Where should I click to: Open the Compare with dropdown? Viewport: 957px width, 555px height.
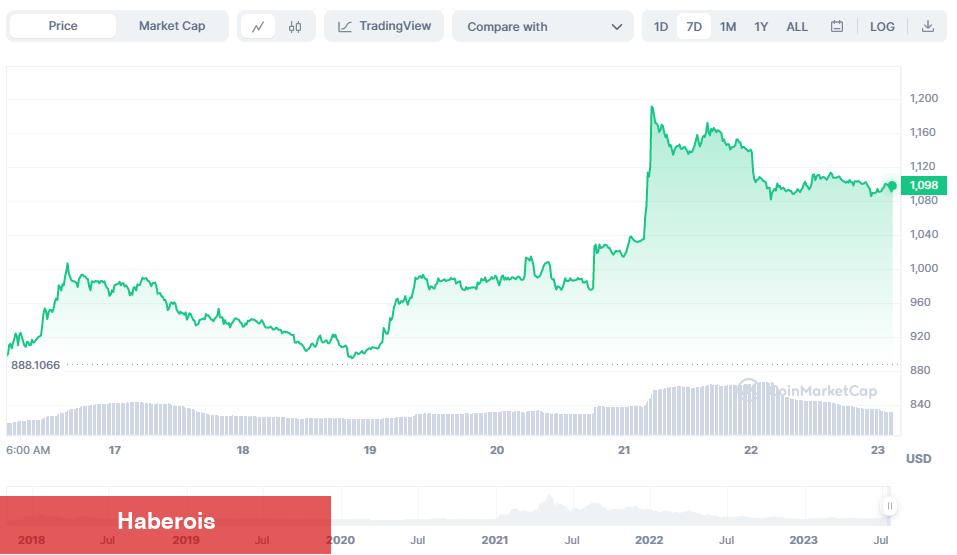coord(543,27)
